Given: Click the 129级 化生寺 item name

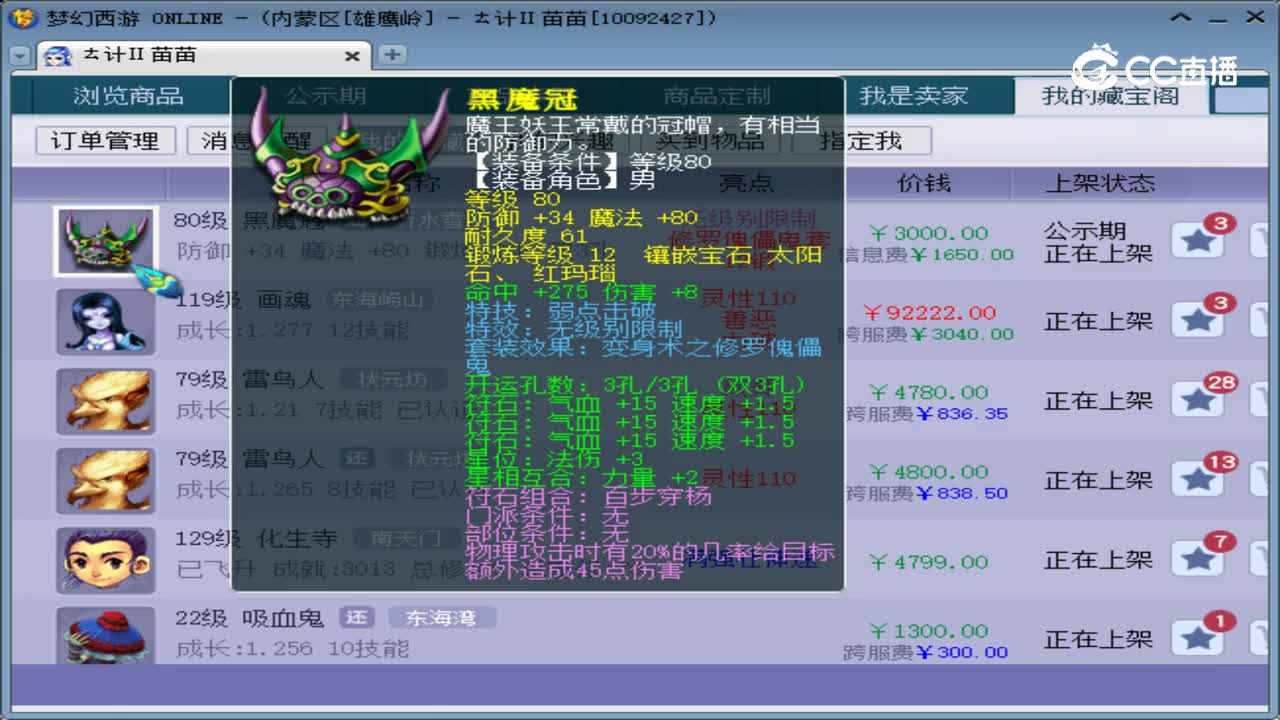Looking at the screenshot, I should (256, 539).
